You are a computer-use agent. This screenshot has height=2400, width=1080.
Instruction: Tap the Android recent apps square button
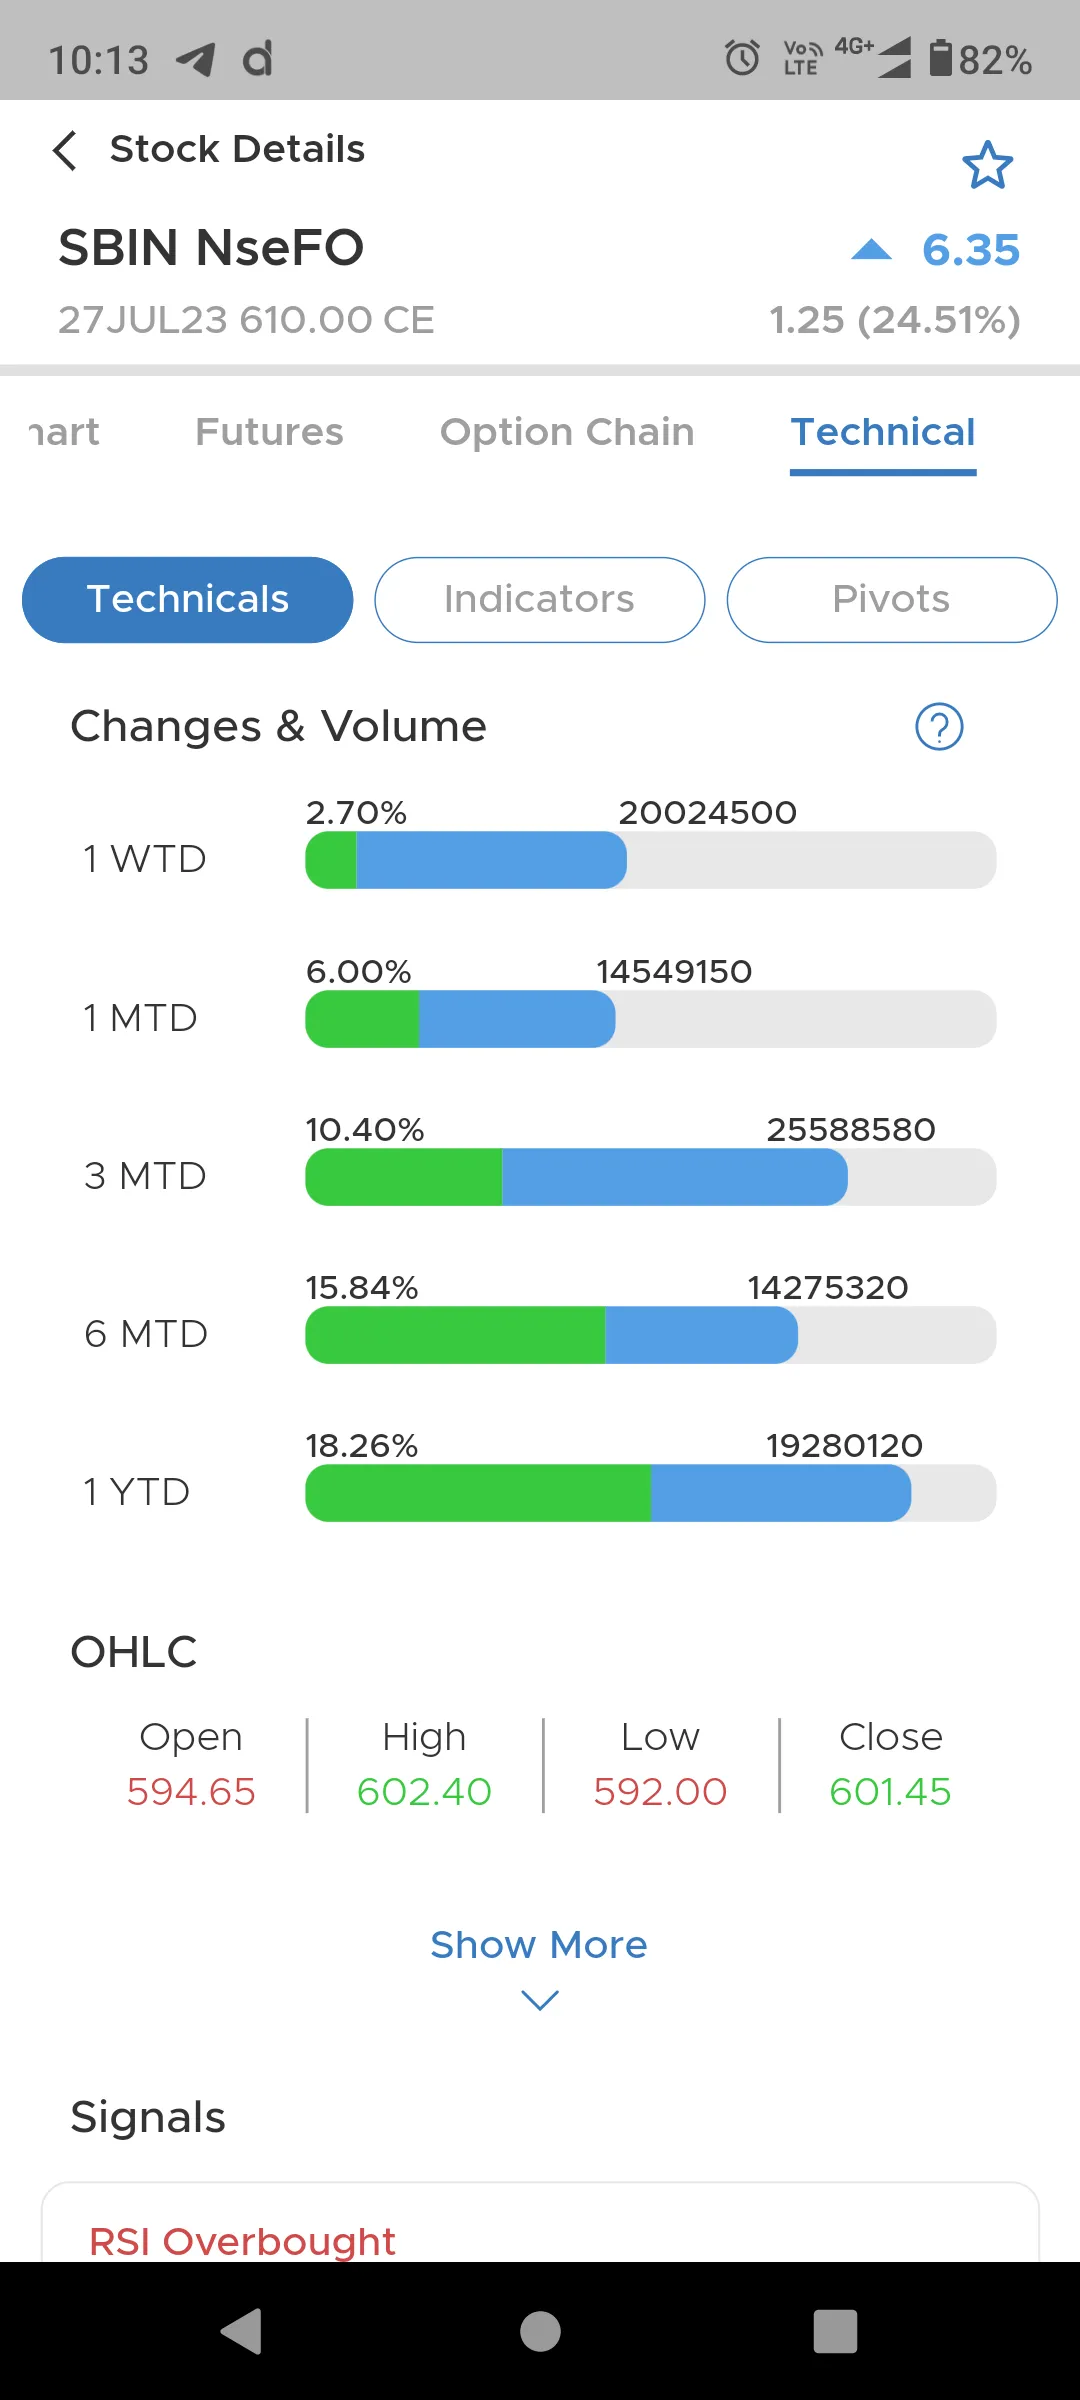point(836,2331)
